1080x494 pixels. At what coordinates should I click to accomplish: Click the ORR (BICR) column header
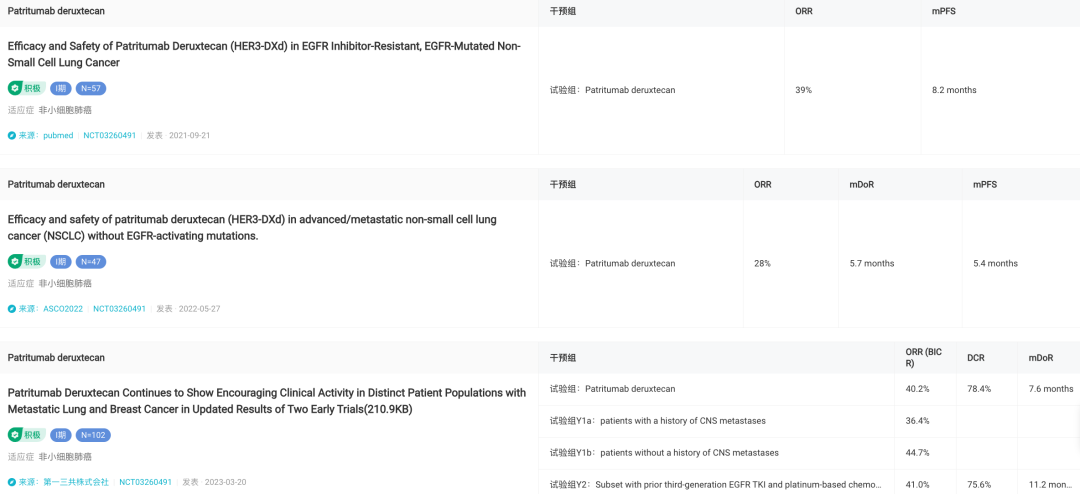(x=924, y=358)
